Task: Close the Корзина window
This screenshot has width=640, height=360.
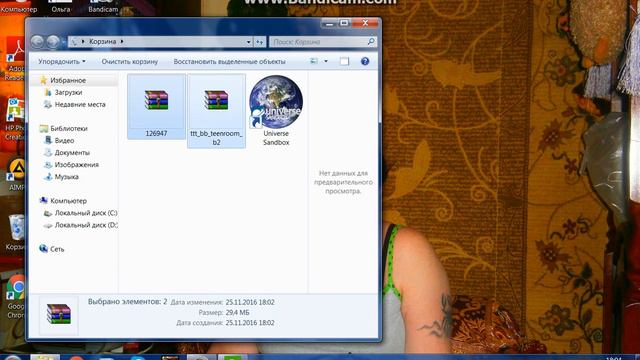Action: pyautogui.click(x=365, y=23)
